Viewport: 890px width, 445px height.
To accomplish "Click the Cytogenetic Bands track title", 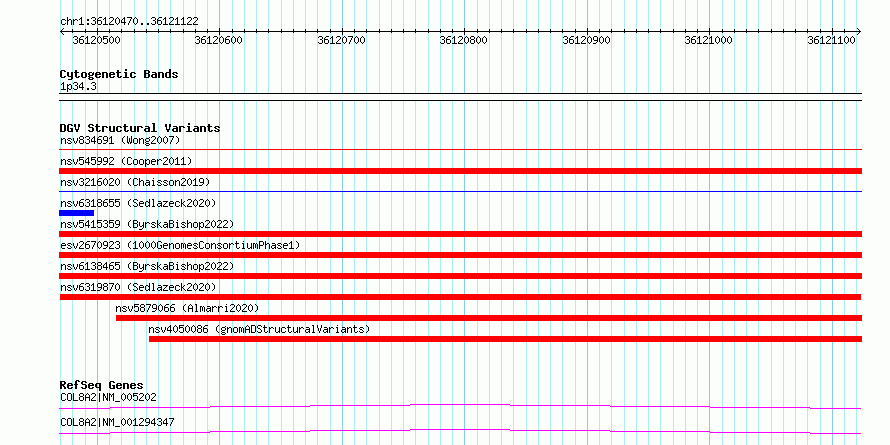I will click(x=119, y=74).
